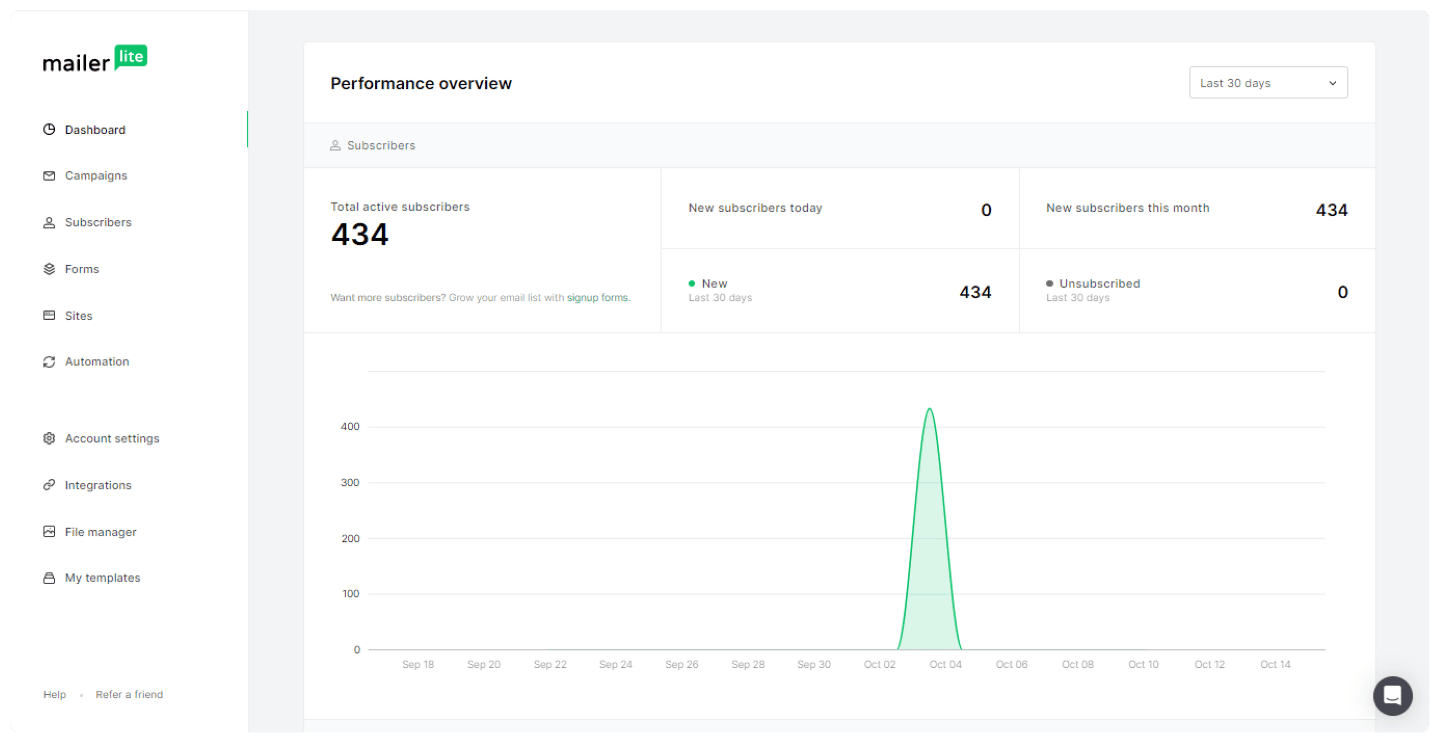The image size is (1440, 743).
Task: Click the Sep 18 axis label
Action: [x=418, y=664]
